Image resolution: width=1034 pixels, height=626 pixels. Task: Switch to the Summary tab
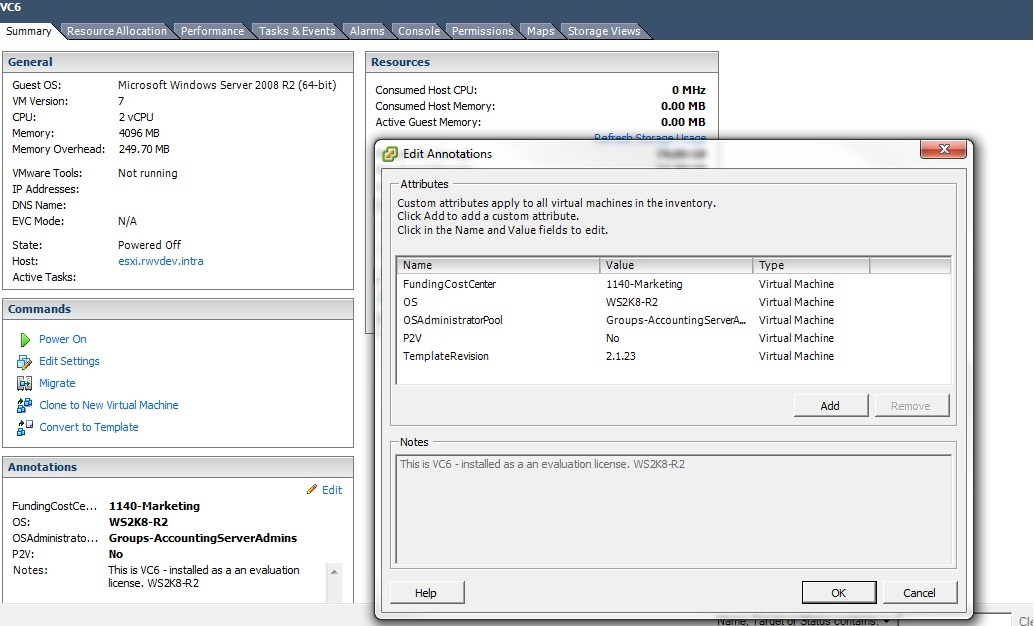(x=29, y=31)
